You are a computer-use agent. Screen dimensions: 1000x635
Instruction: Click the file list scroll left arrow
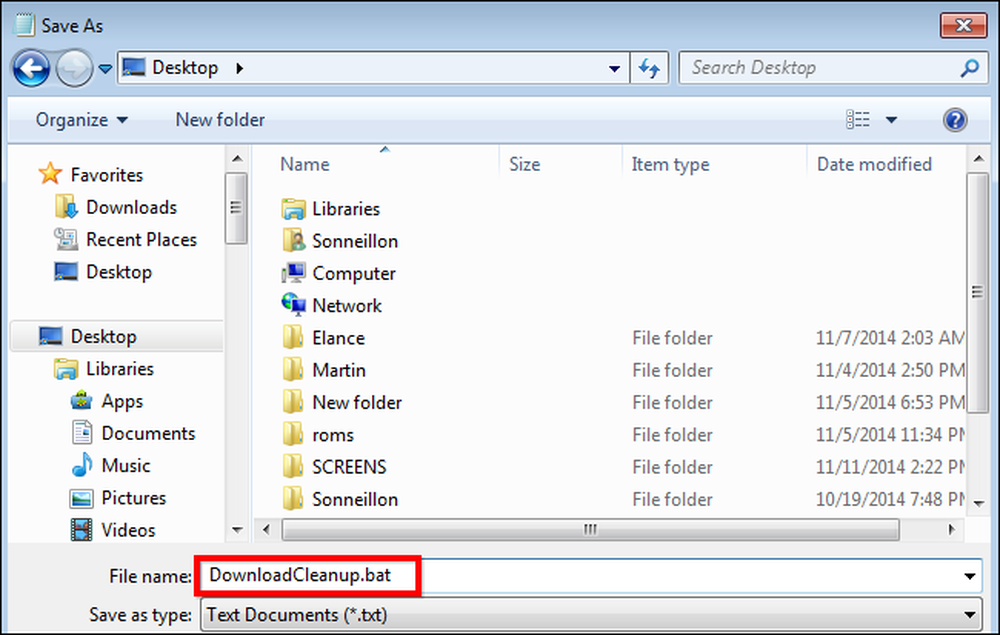[267, 530]
